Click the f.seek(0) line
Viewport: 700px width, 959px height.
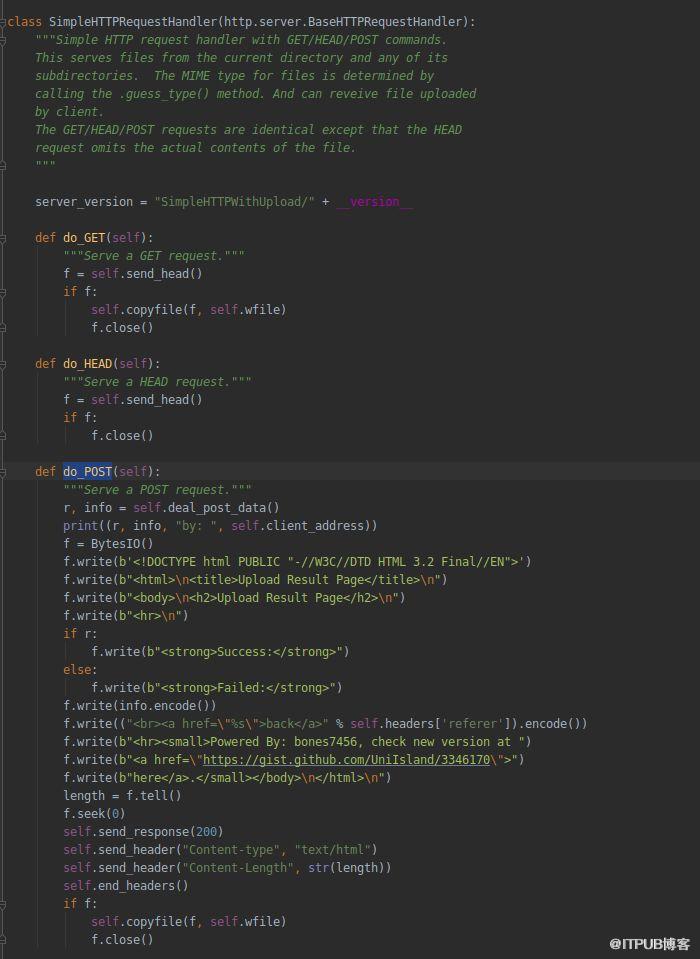point(94,813)
